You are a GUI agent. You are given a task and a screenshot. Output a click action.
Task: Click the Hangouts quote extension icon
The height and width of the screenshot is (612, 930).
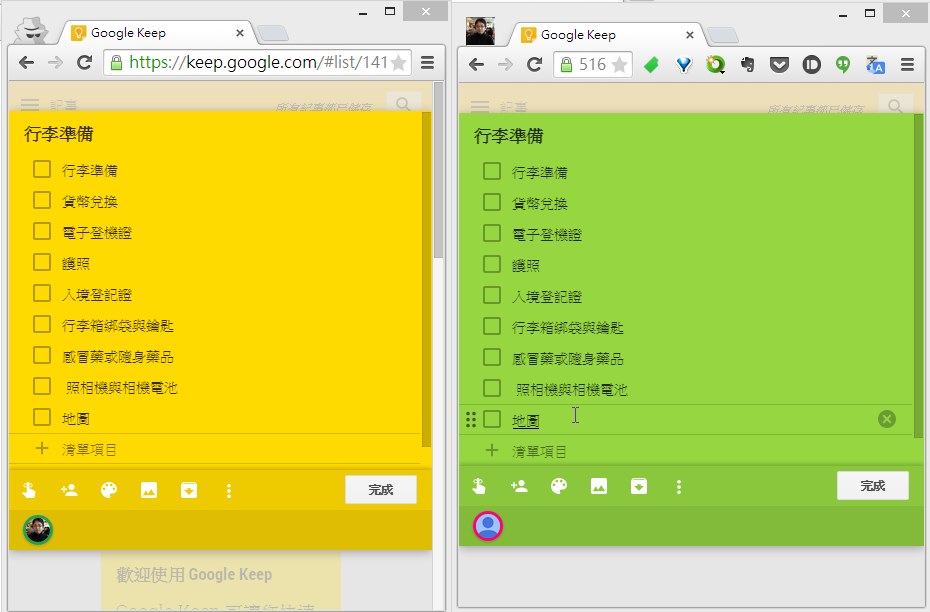843,64
